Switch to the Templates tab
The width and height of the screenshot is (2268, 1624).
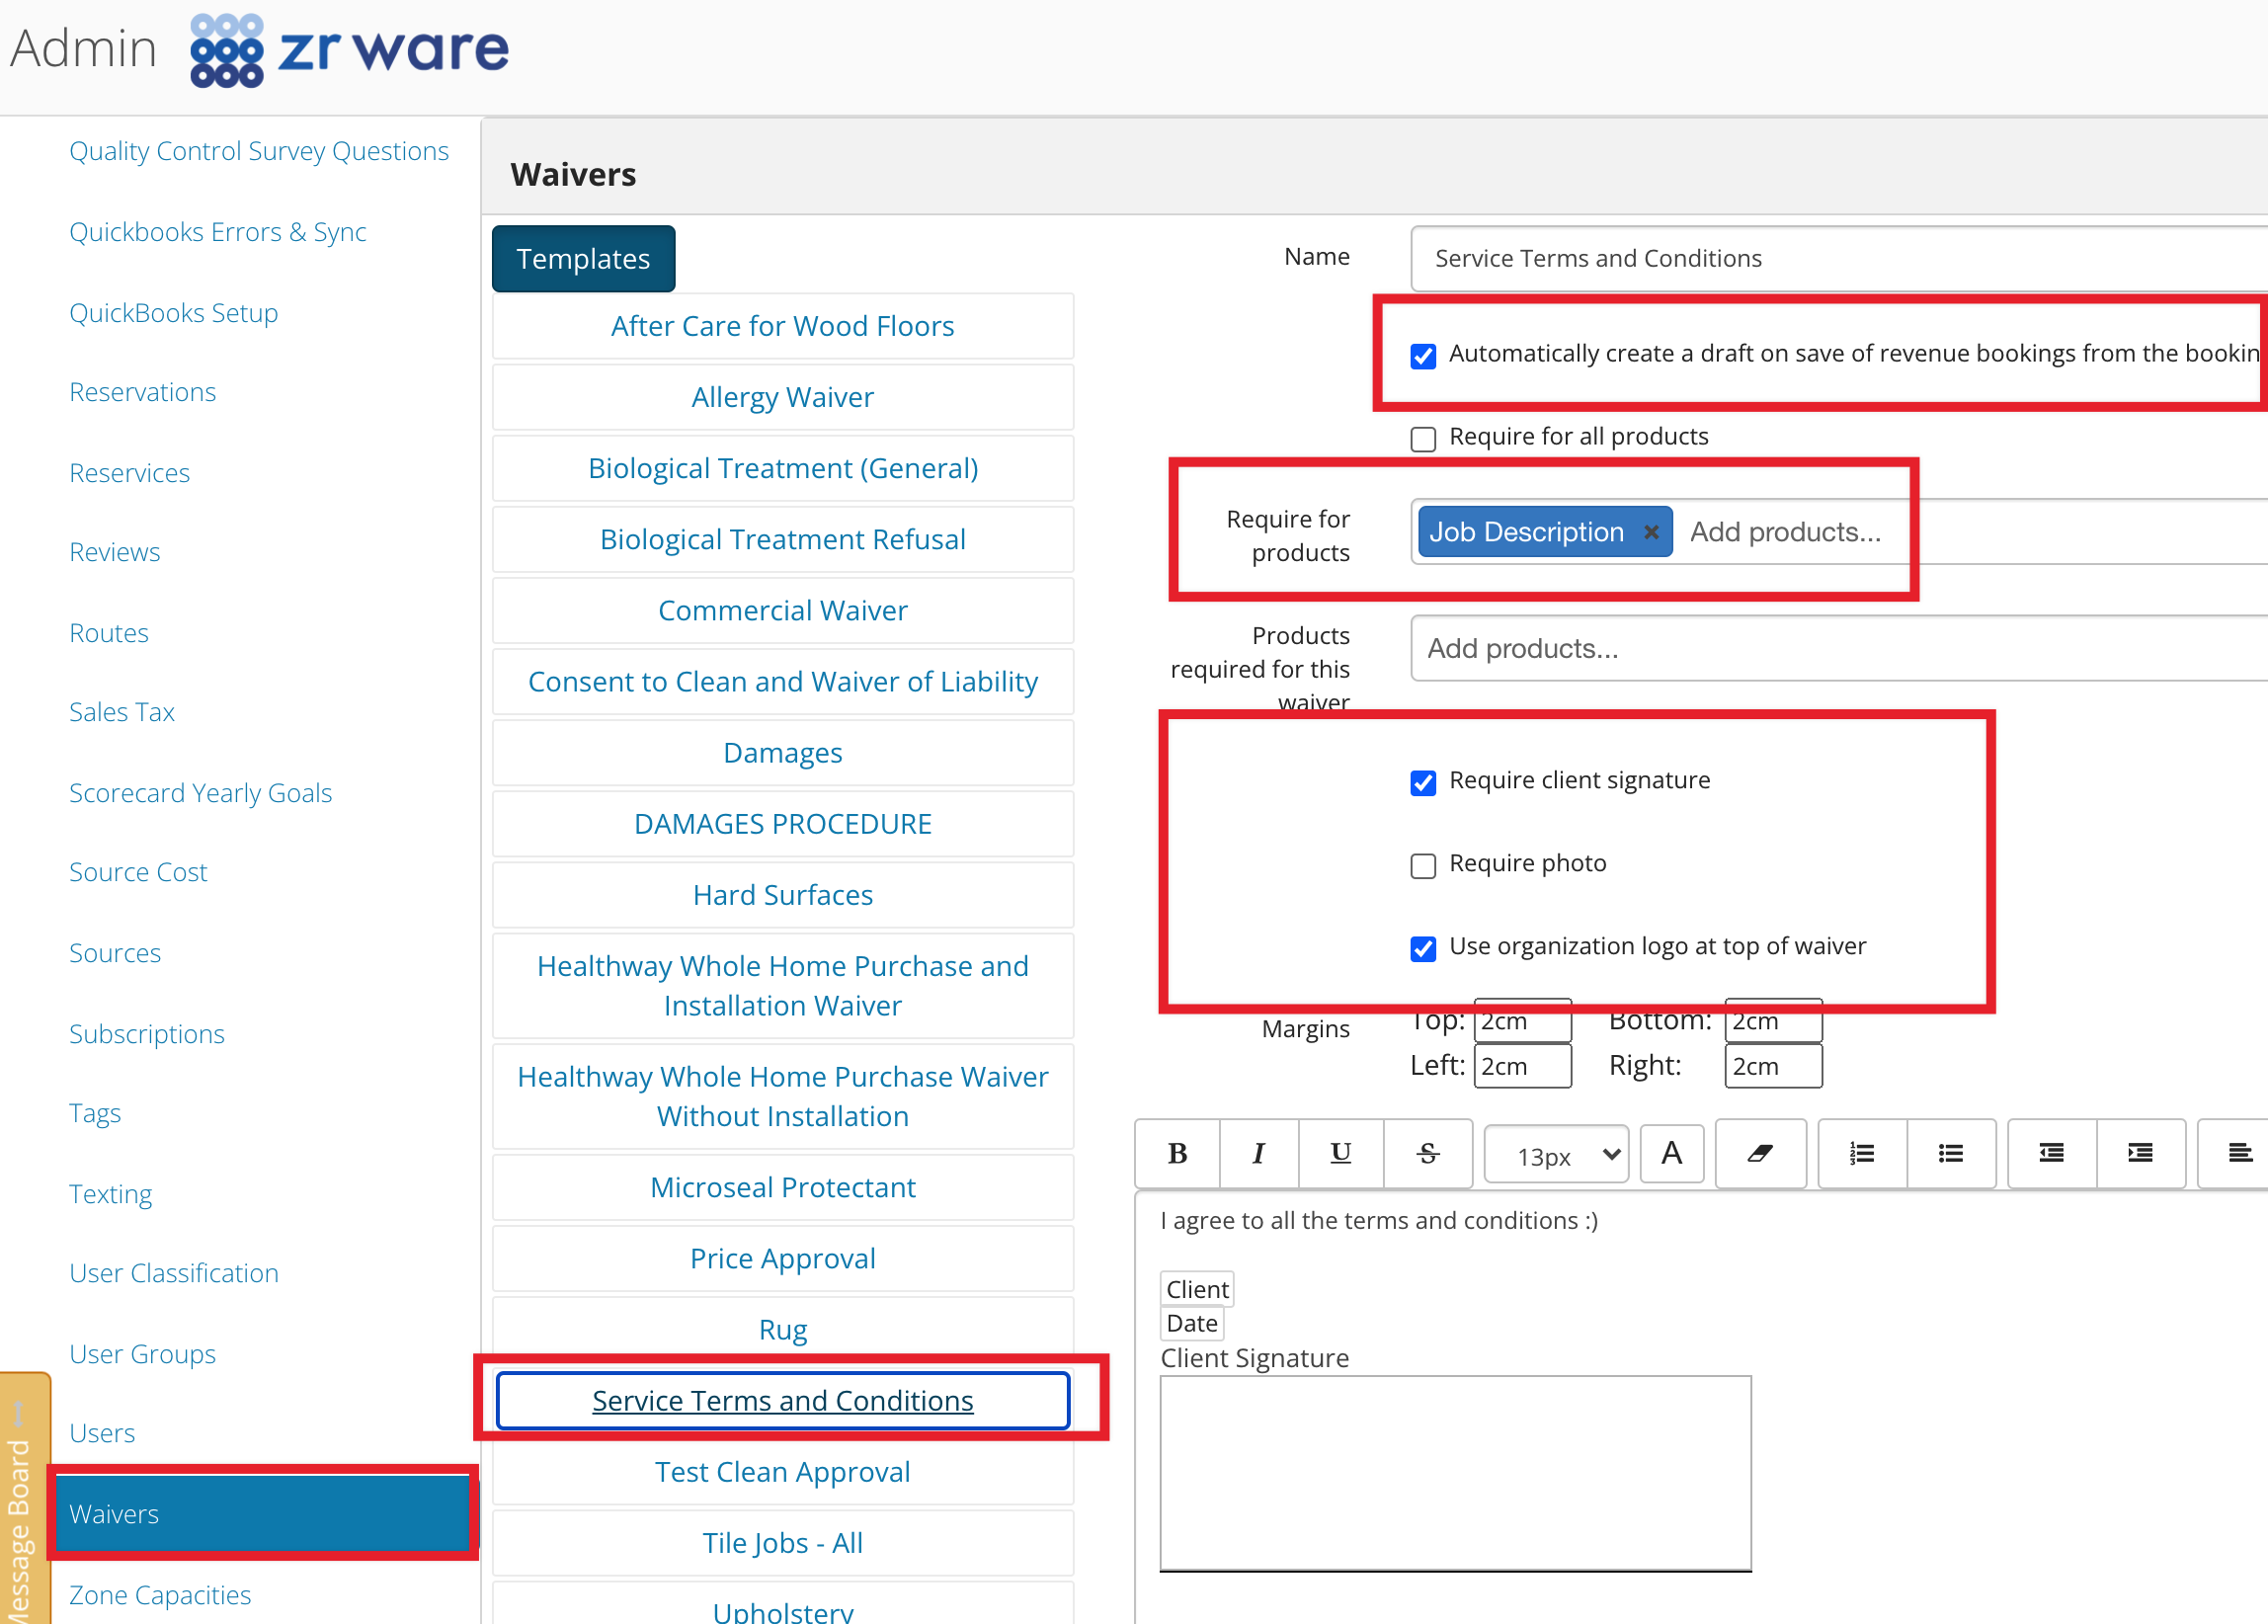coord(583,258)
